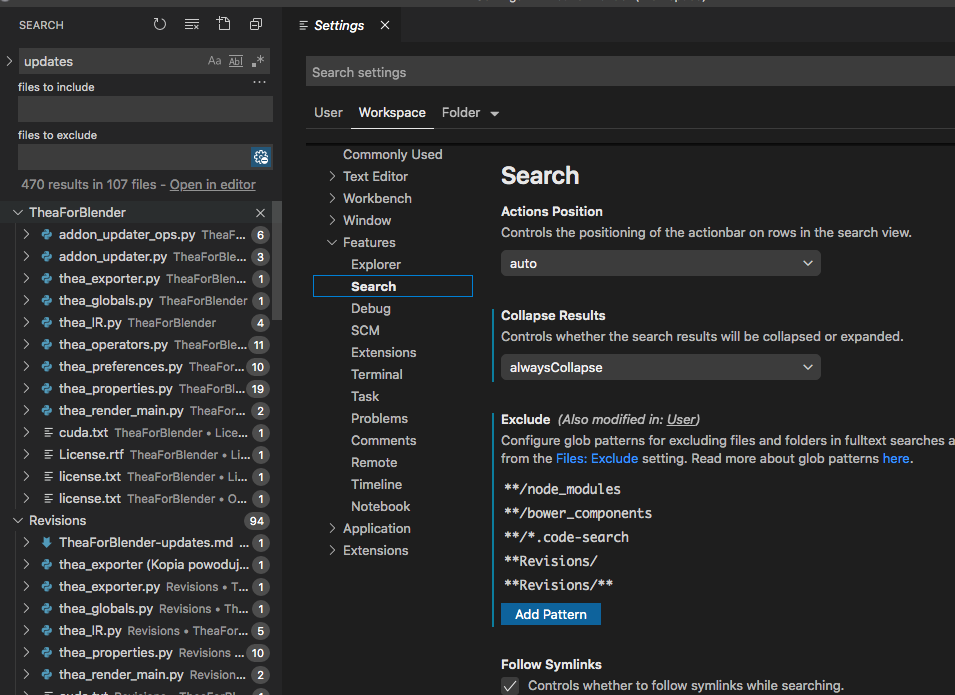Screen dimensions: 955x695
Task: Click Python icon of thea_operators.py
Action: click(x=46, y=344)
